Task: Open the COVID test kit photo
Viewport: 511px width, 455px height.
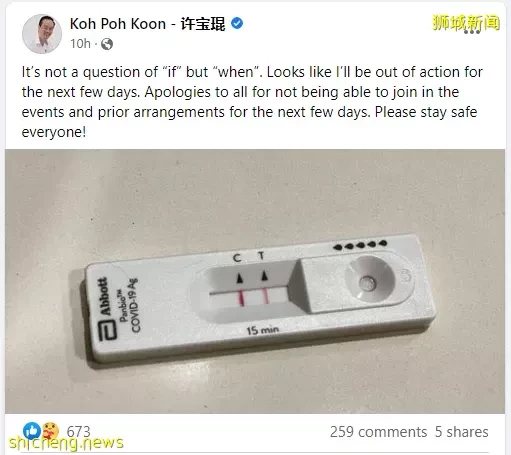Action: (x=255, y=281)
